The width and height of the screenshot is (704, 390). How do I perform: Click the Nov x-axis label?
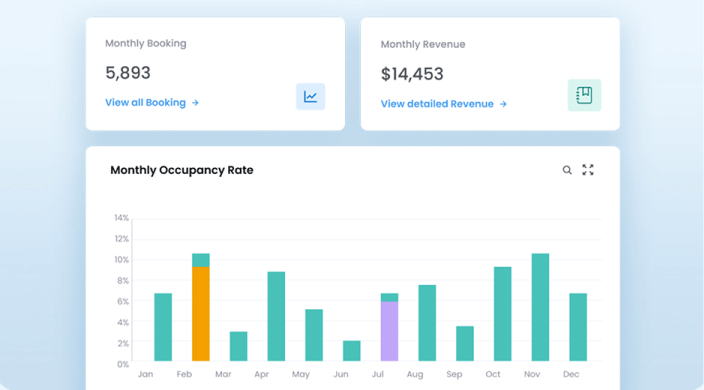532,374
